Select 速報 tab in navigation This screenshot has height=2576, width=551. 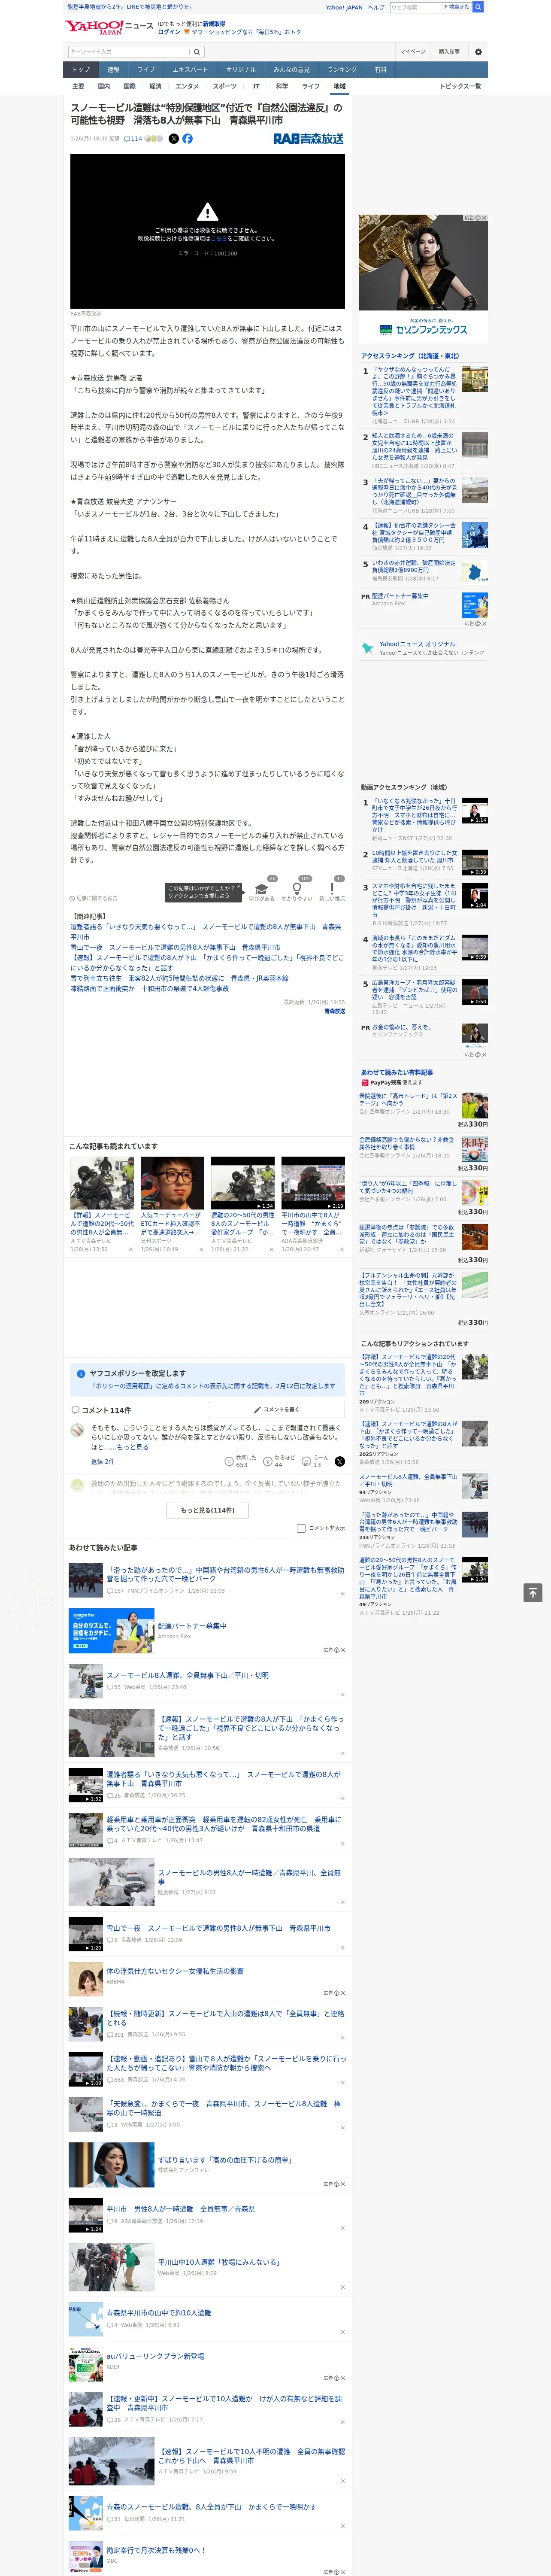tap(113, 70)
